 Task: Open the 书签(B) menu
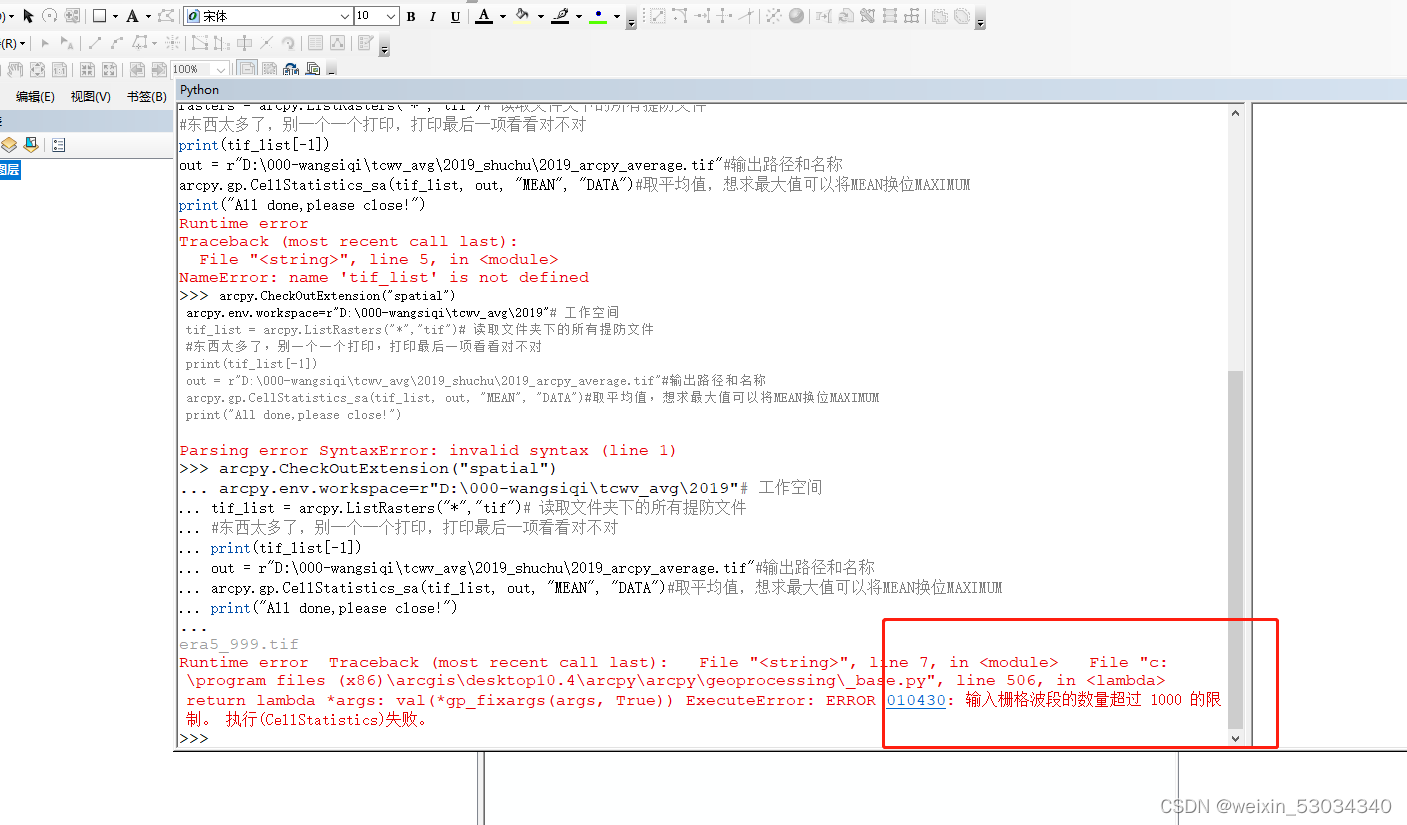(146, 96)
